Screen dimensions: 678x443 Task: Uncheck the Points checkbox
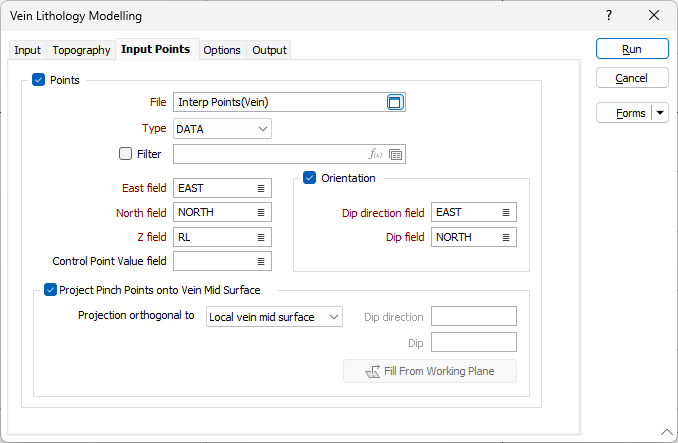[x=38, y=80]
